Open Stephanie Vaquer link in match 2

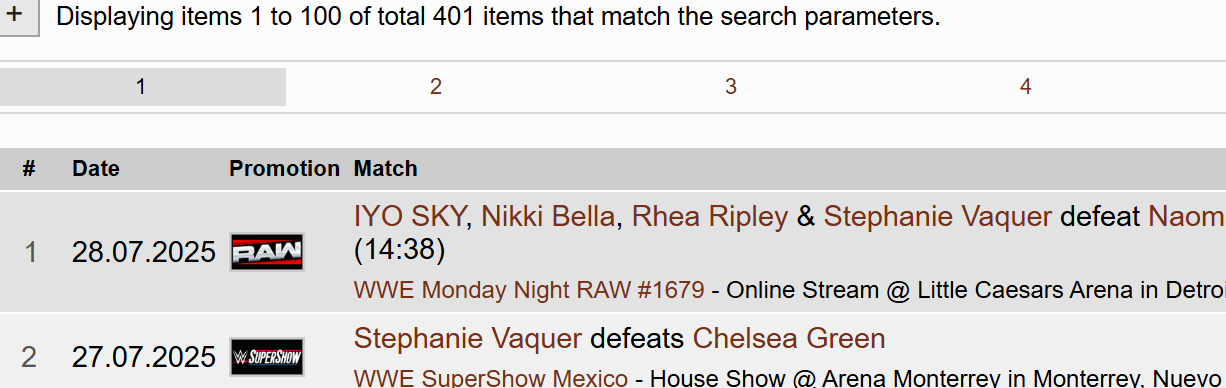pyautogui.click(x=468, y=338)
